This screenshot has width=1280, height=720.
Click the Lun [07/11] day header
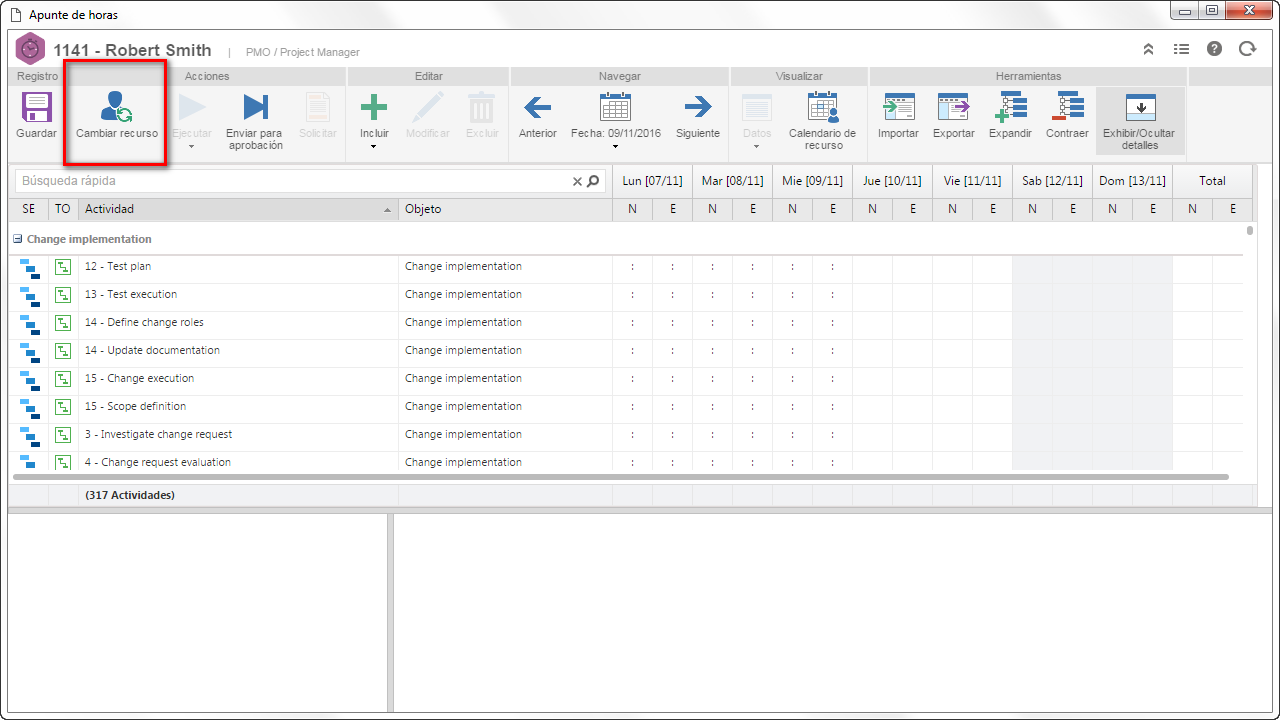(652, 181)
